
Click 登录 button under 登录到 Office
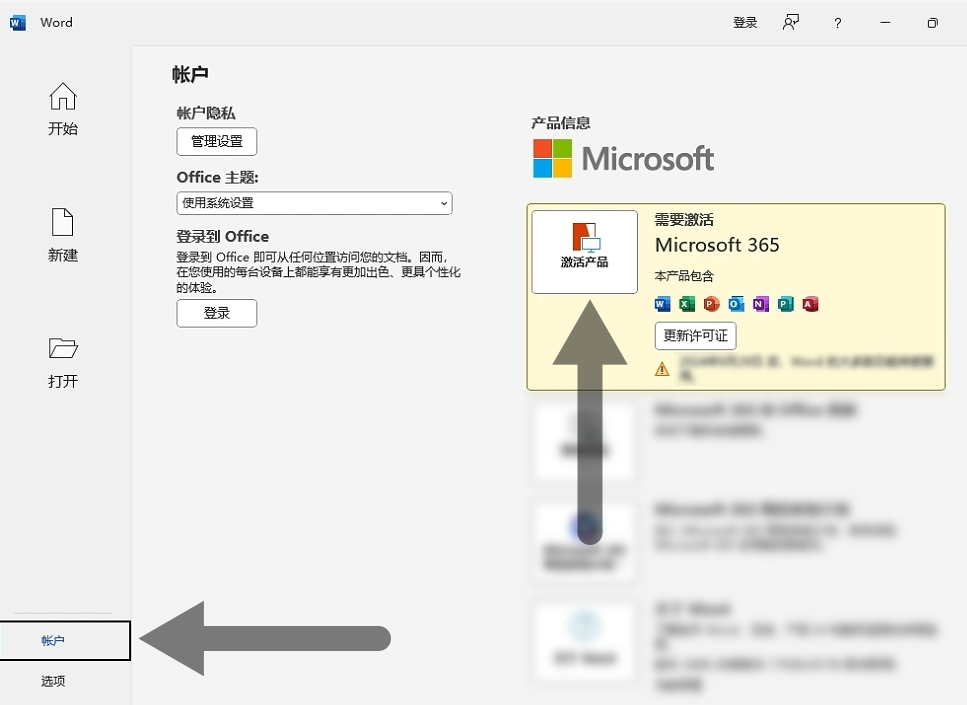pos(217,313)
